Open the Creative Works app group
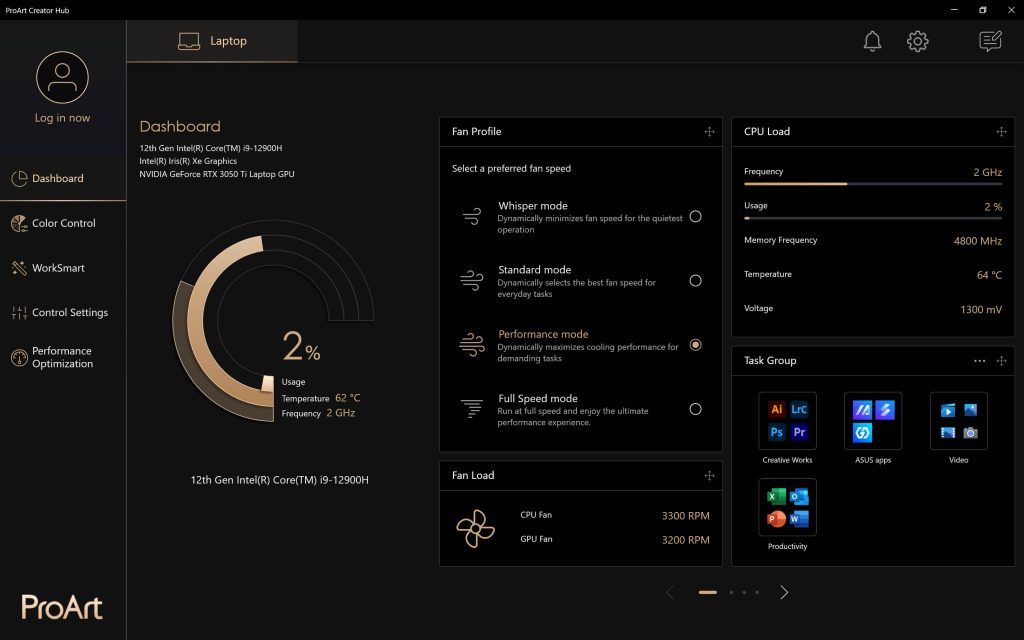Image resolution: width=1024 pixels, height=640 pixels. tap(788, 421)
